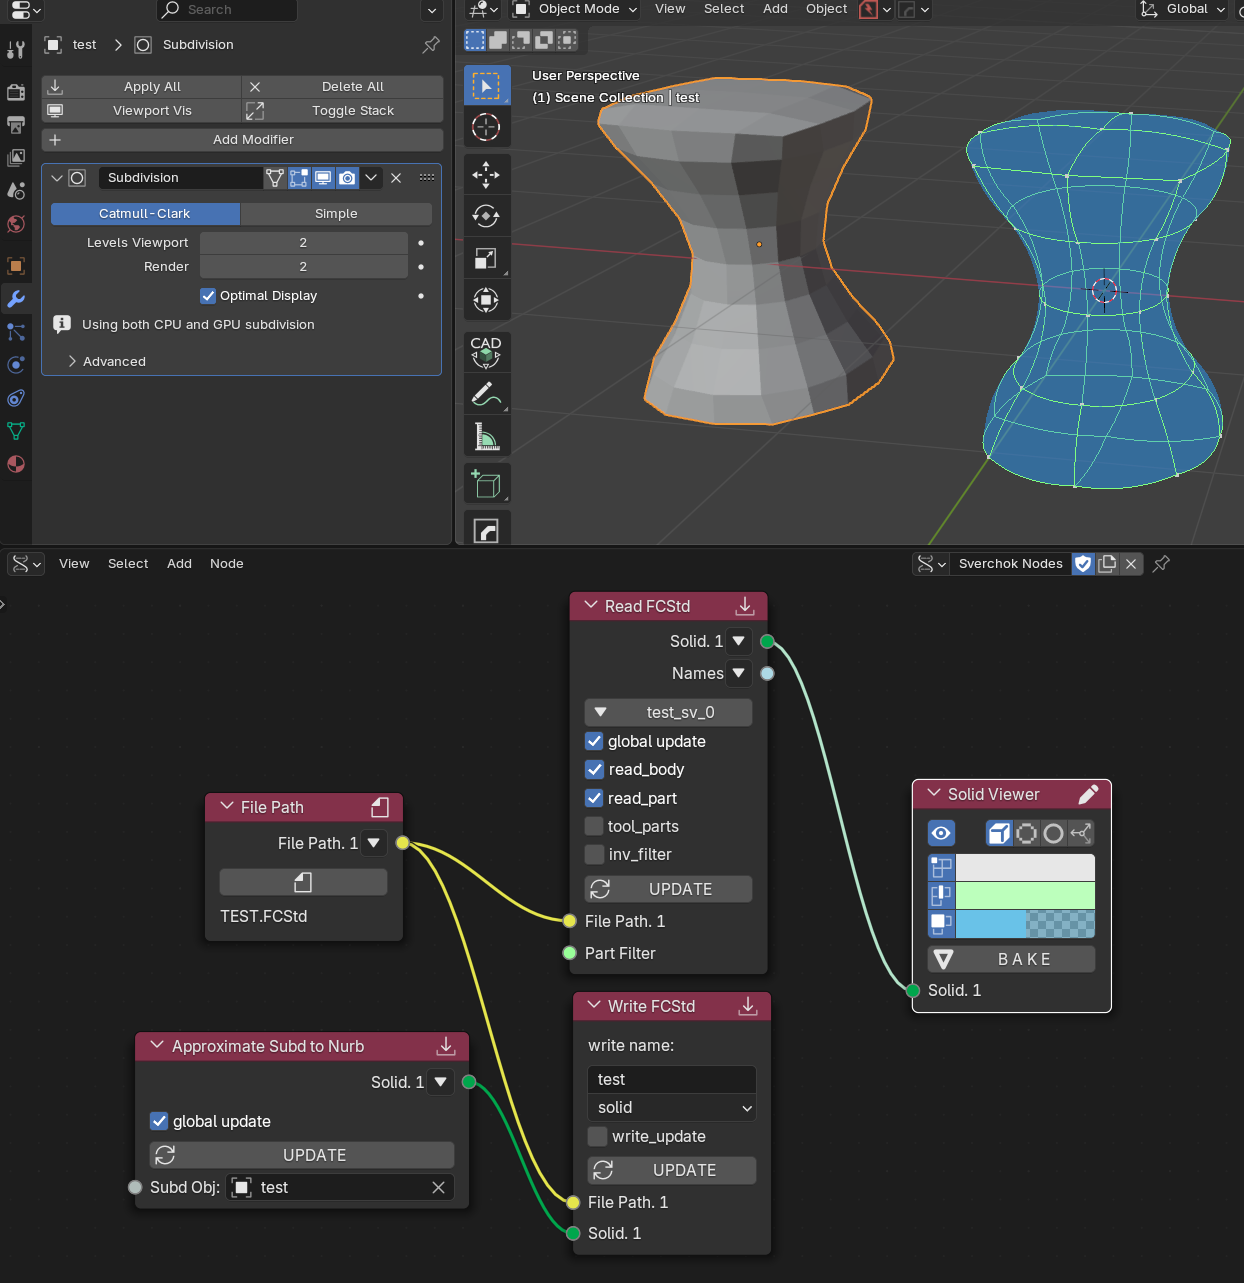
Task: Open the node editor Node menu
Action: coord(227,564)
